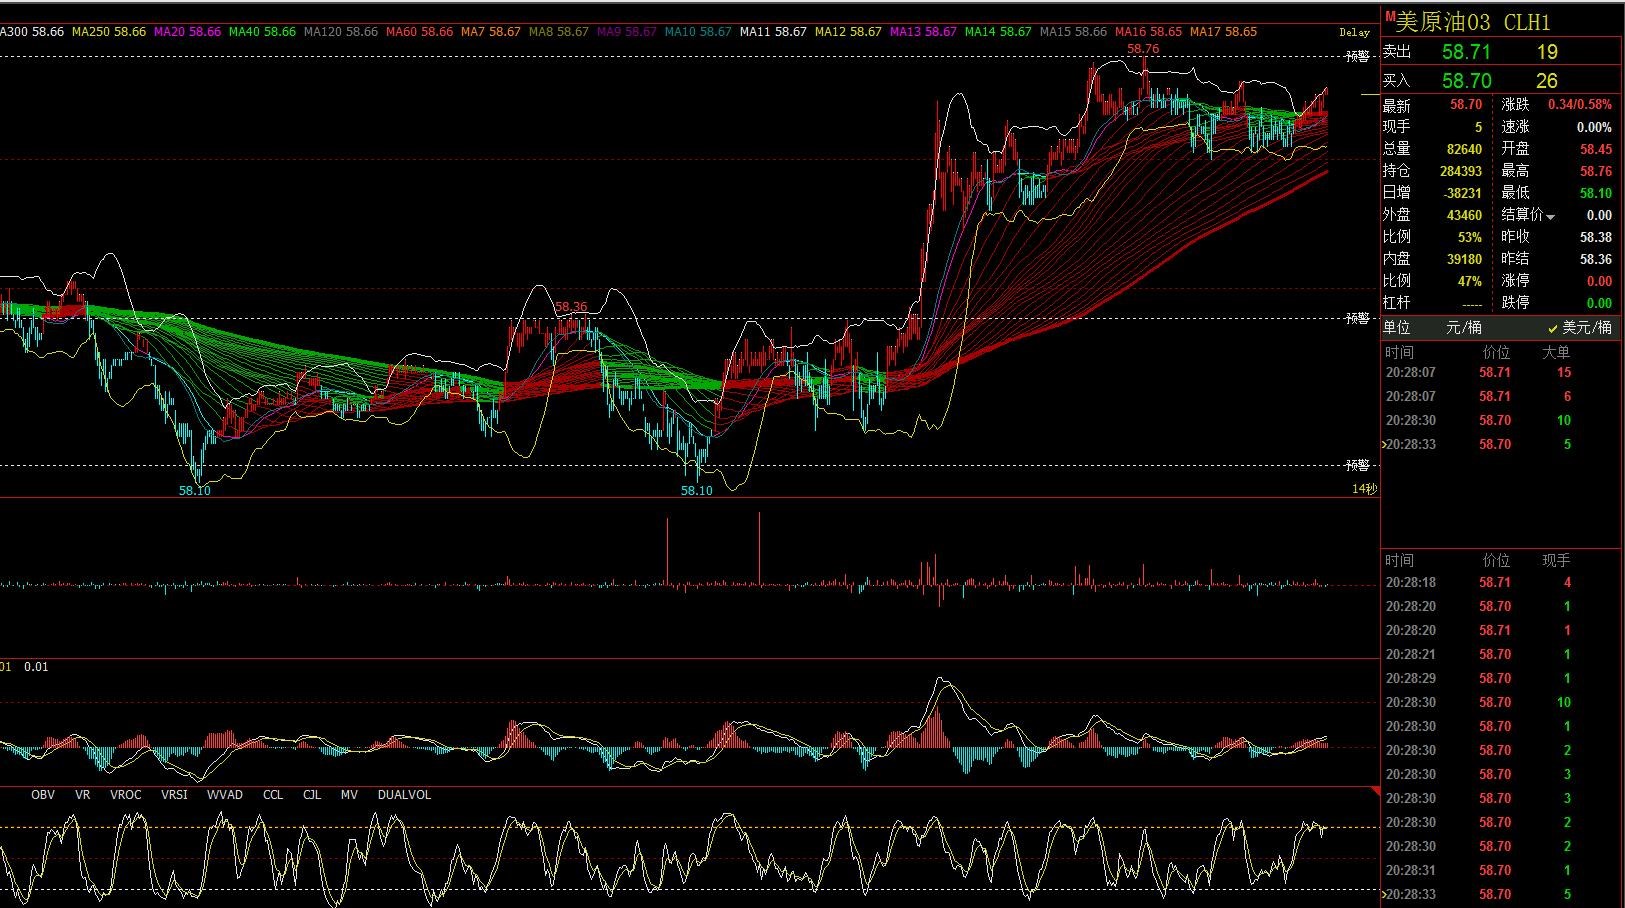This screenshot has width=1625, height=908.
Task: Click the 卖出 ask price 58.71
Action: (1467, 52)
